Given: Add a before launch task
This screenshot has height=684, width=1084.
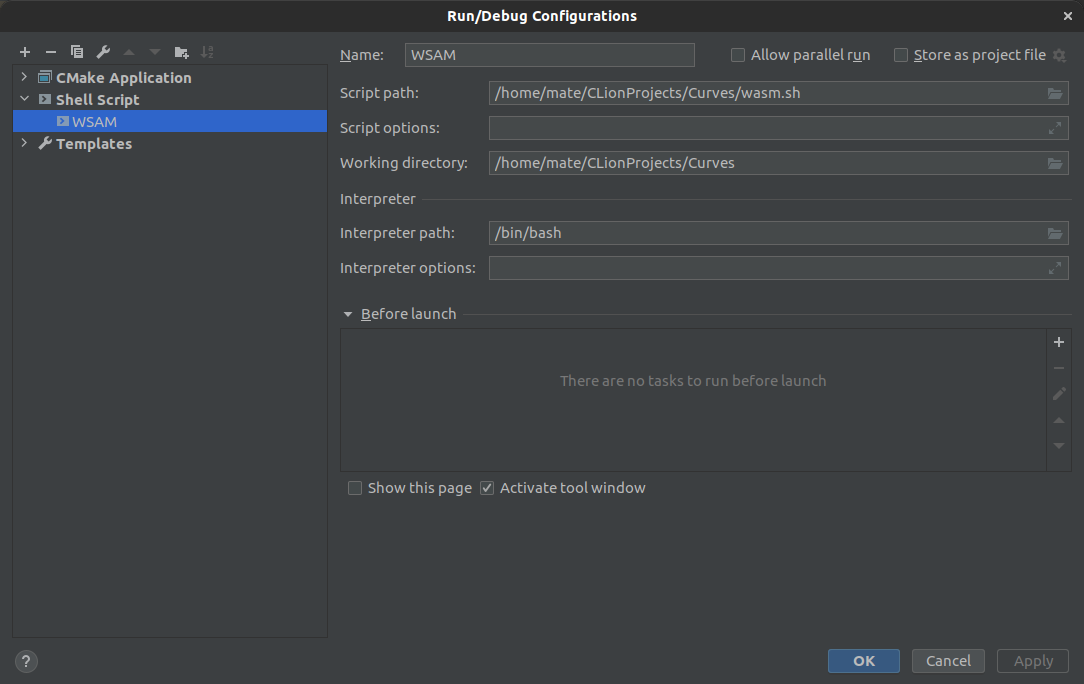Looking at the screenshot, I should pos(1059,342).
